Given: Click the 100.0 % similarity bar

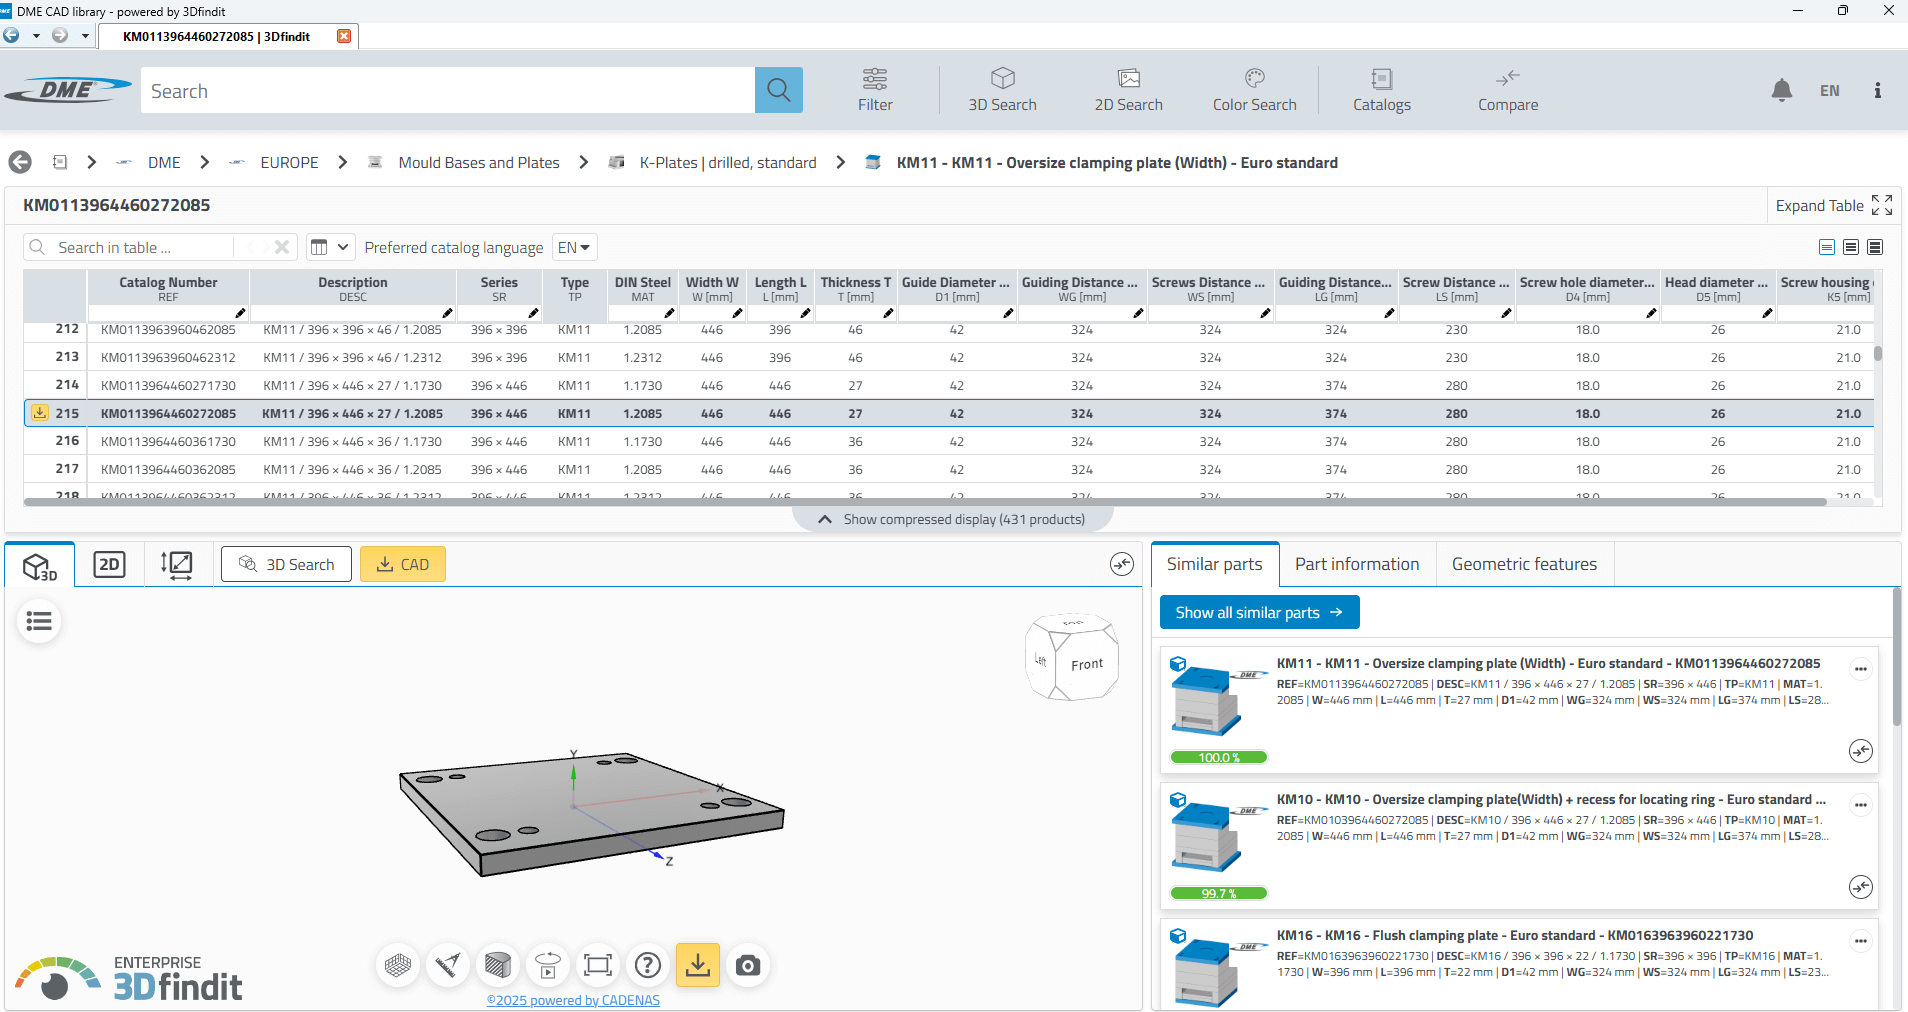Looking at the screenshot, I should coord(1218,757).
